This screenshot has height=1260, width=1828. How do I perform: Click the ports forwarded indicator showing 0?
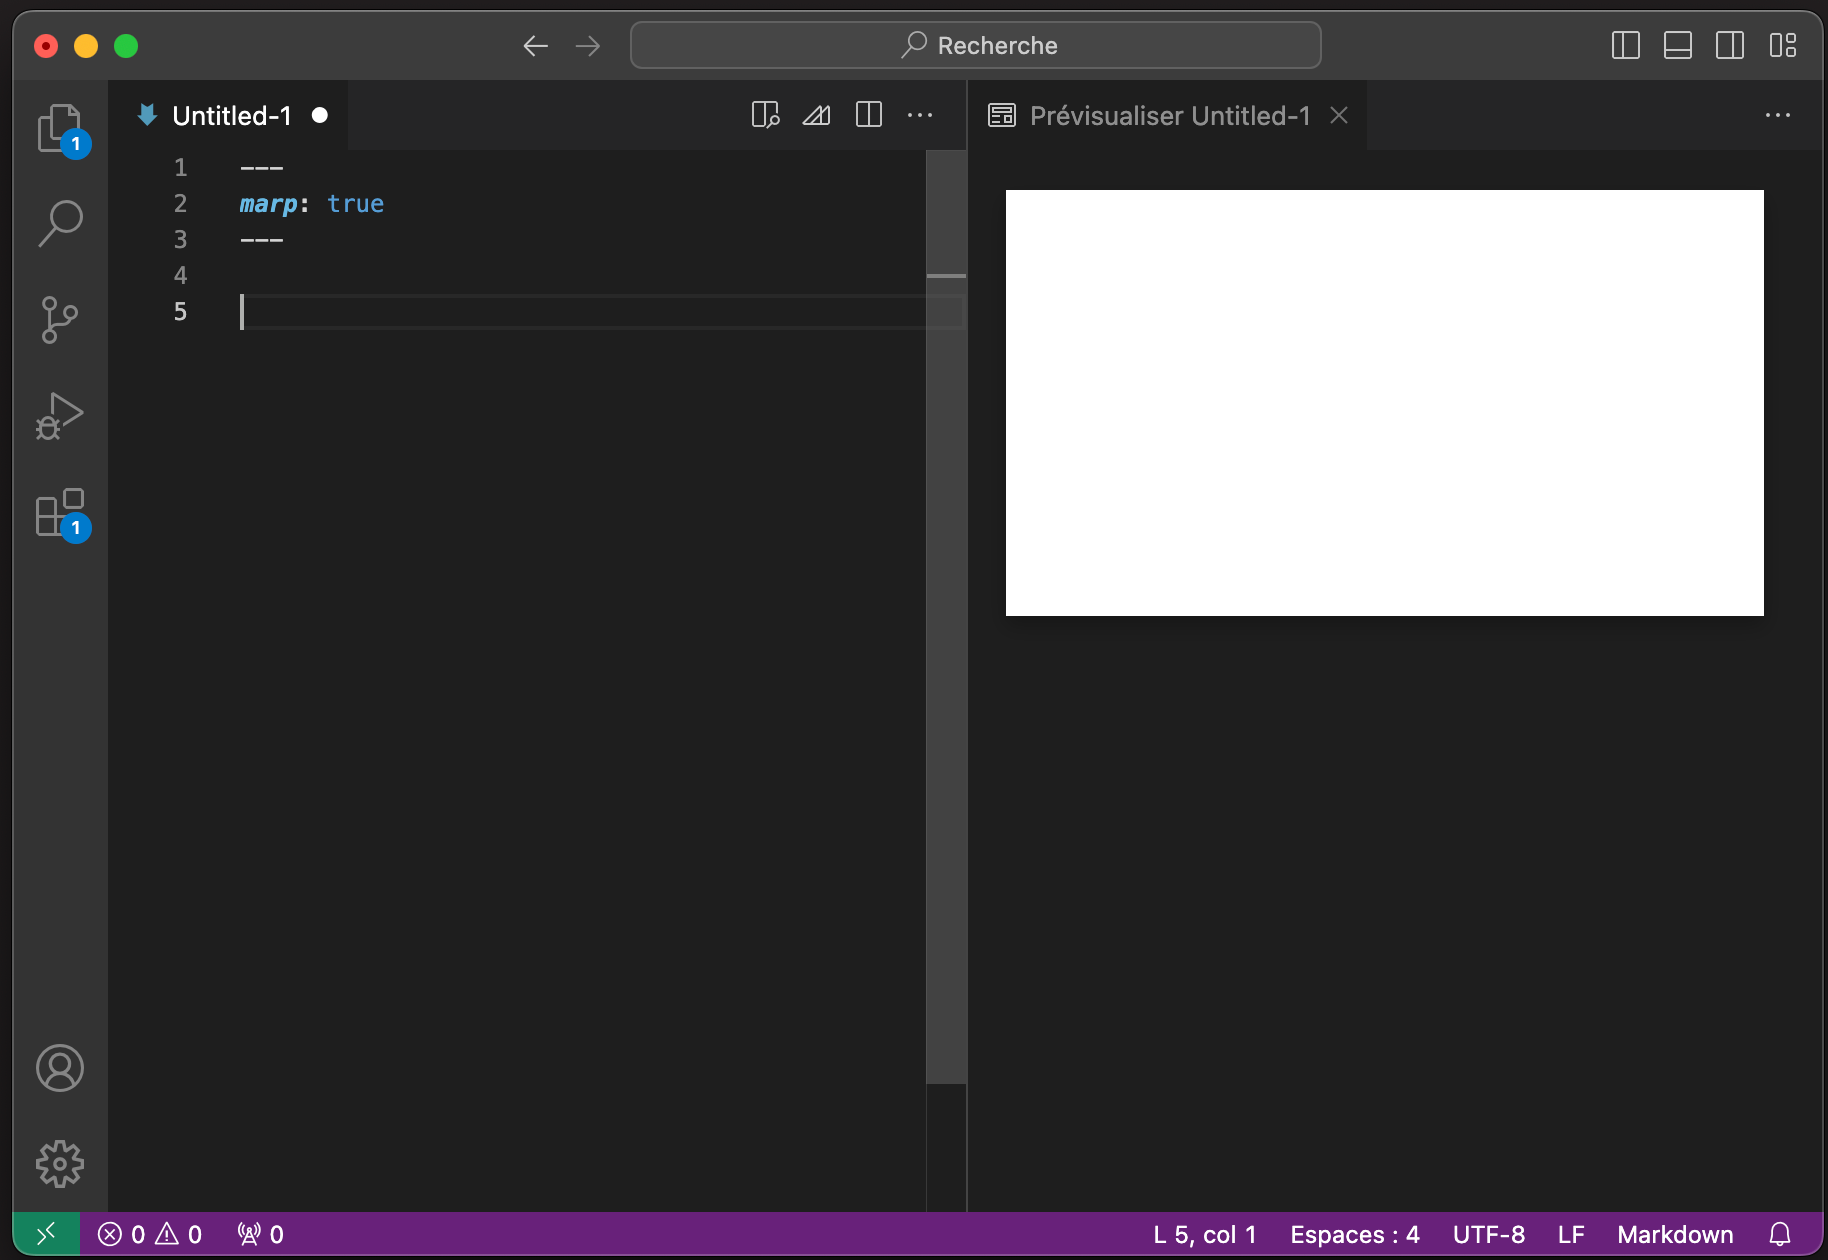tap(261, 1234)
